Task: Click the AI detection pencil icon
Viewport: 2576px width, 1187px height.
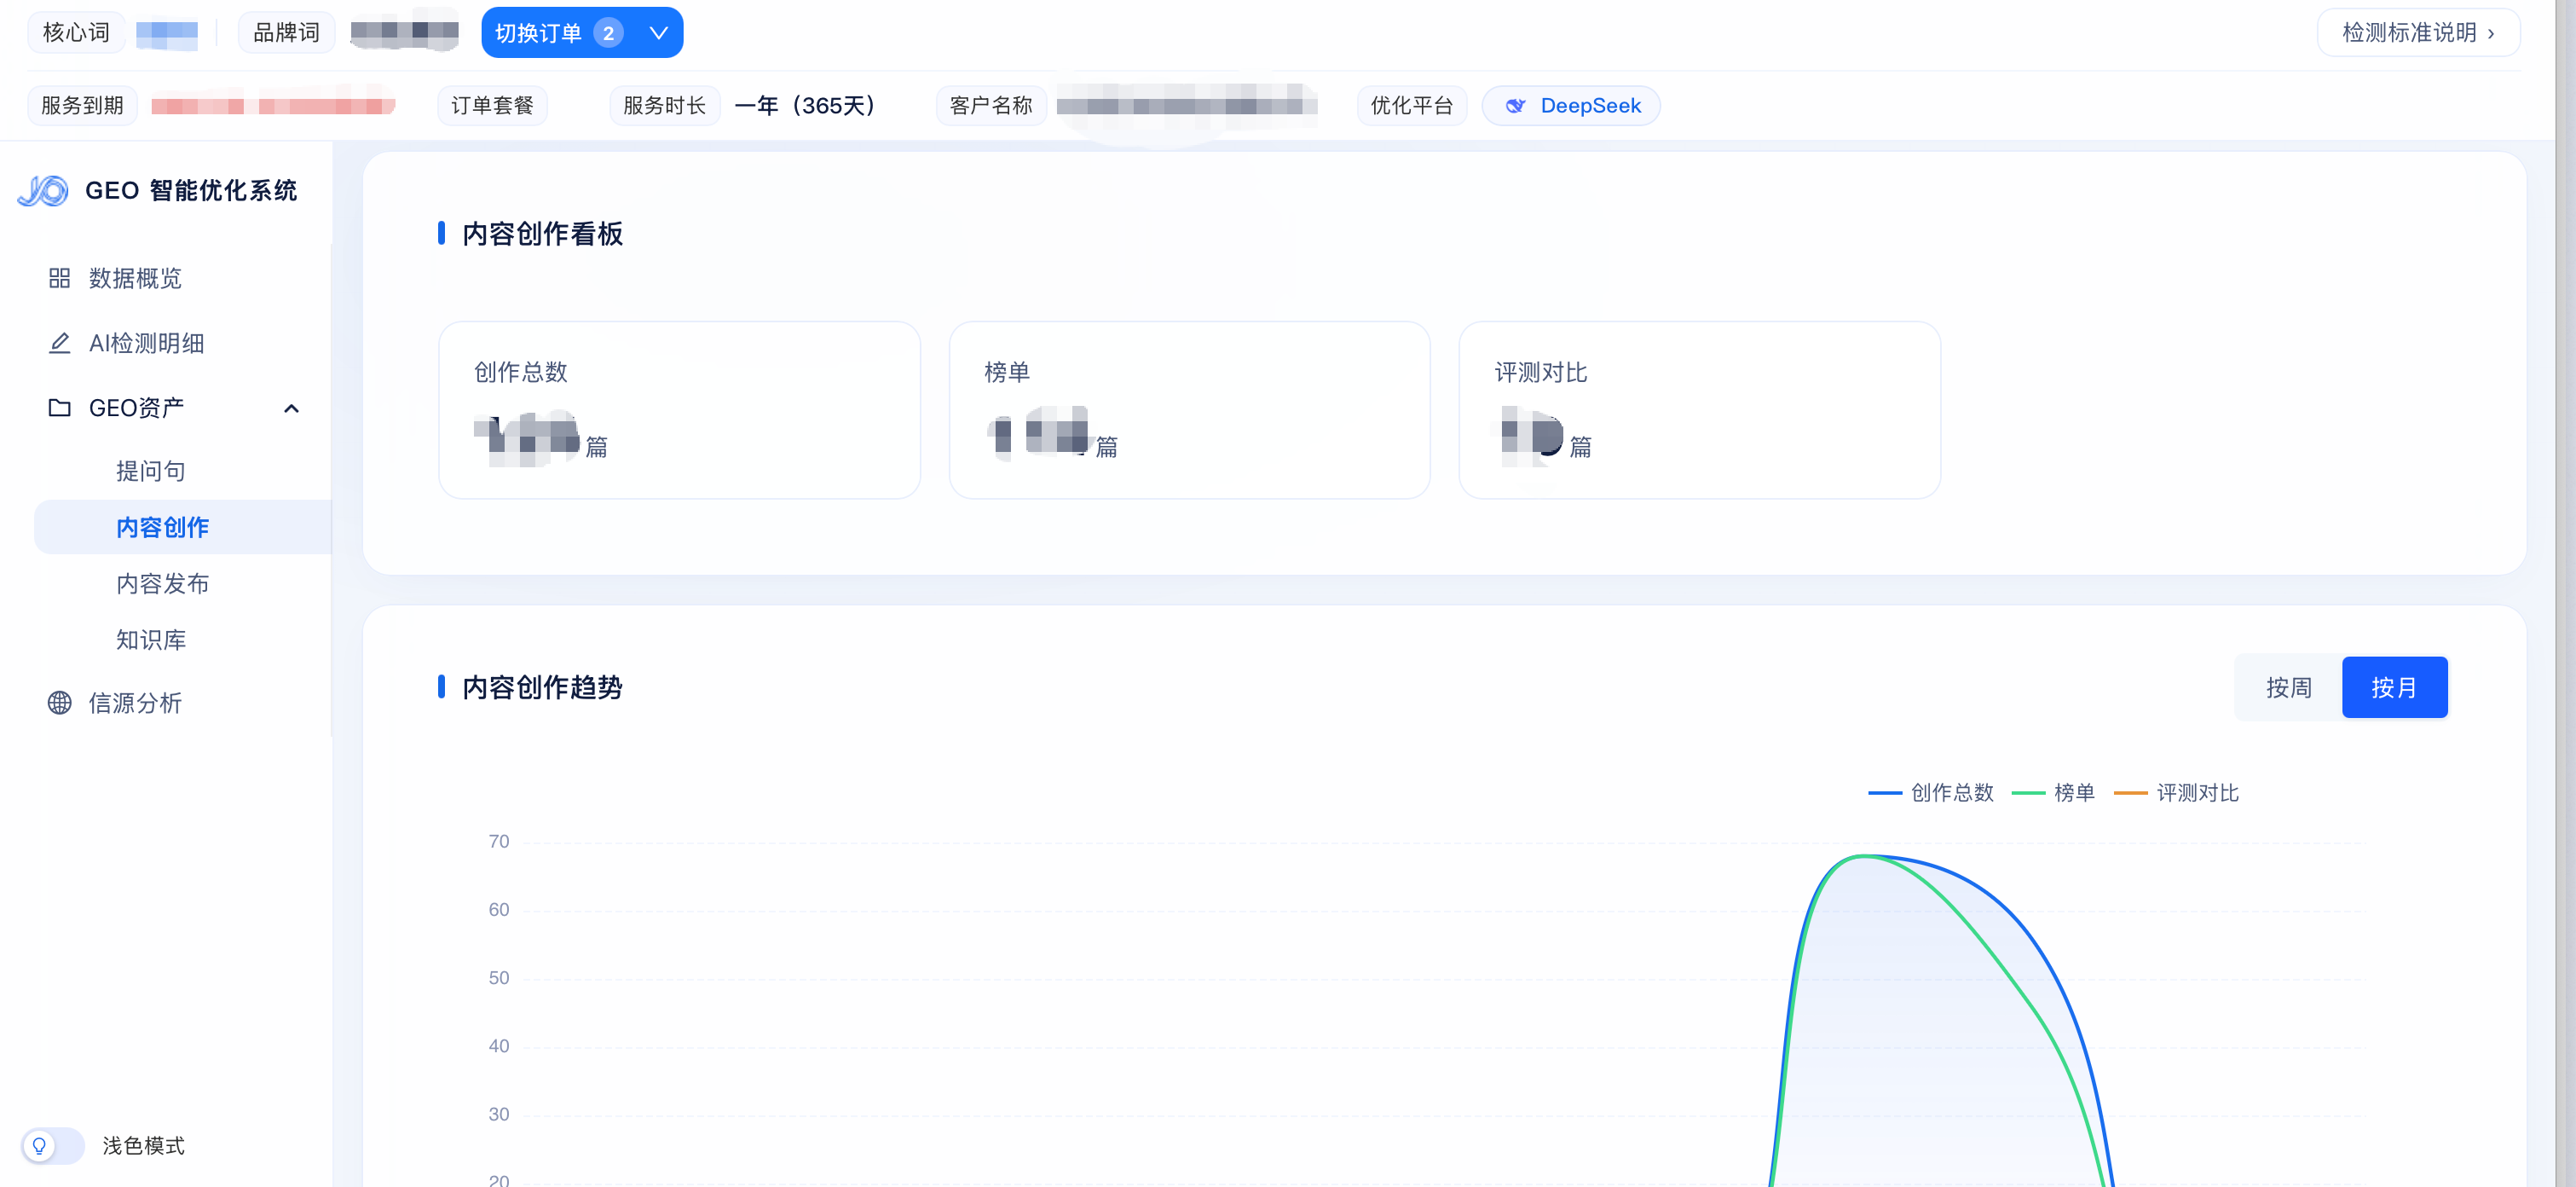Action: tap(60, 343)
